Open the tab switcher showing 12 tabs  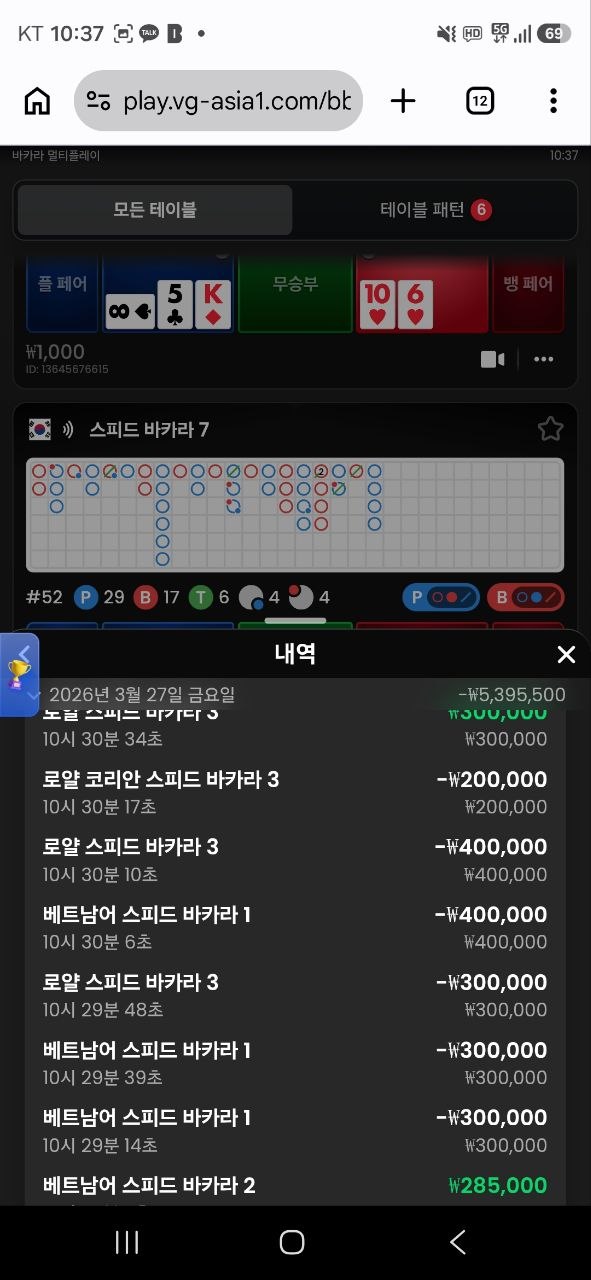coord(480,101)
